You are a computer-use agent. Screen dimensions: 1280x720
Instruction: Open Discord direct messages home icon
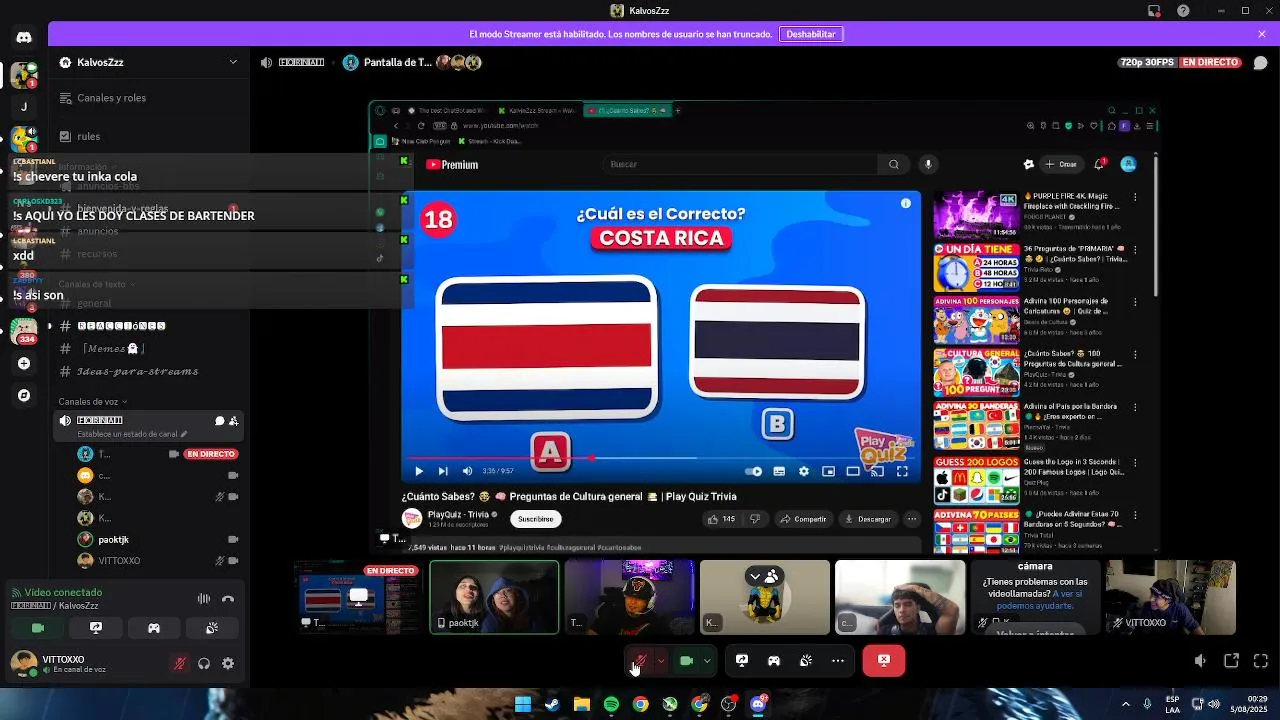pyautogui.click(x=24, y=37)
